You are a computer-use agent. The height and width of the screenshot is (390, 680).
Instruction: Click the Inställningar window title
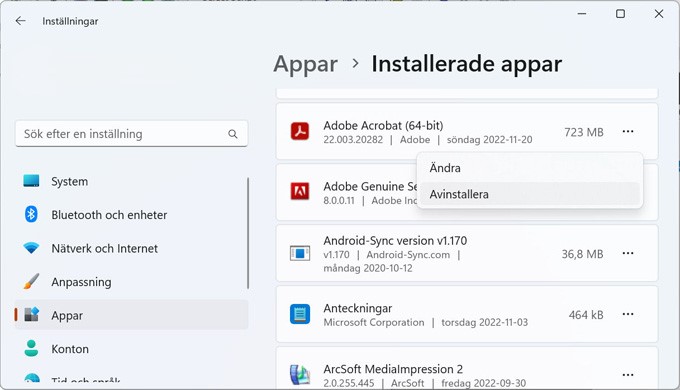click(70, 21)
